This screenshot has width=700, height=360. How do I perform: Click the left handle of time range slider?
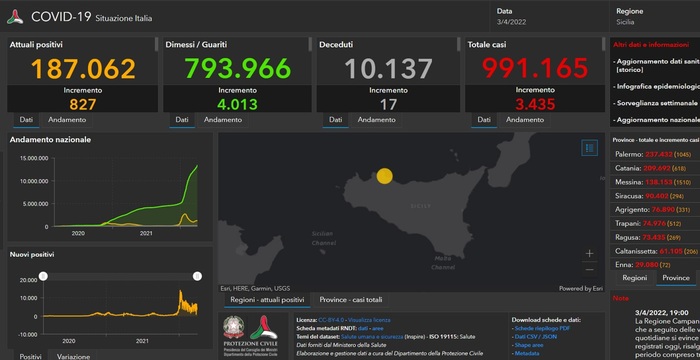click(43, 276)
